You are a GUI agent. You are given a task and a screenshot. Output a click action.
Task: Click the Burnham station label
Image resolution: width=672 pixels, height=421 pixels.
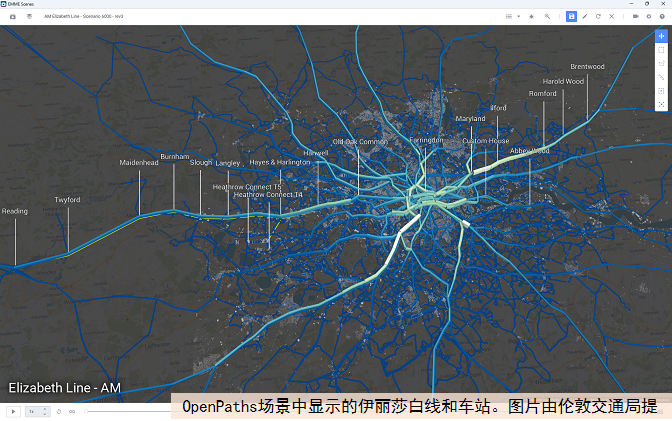(175, 156)
